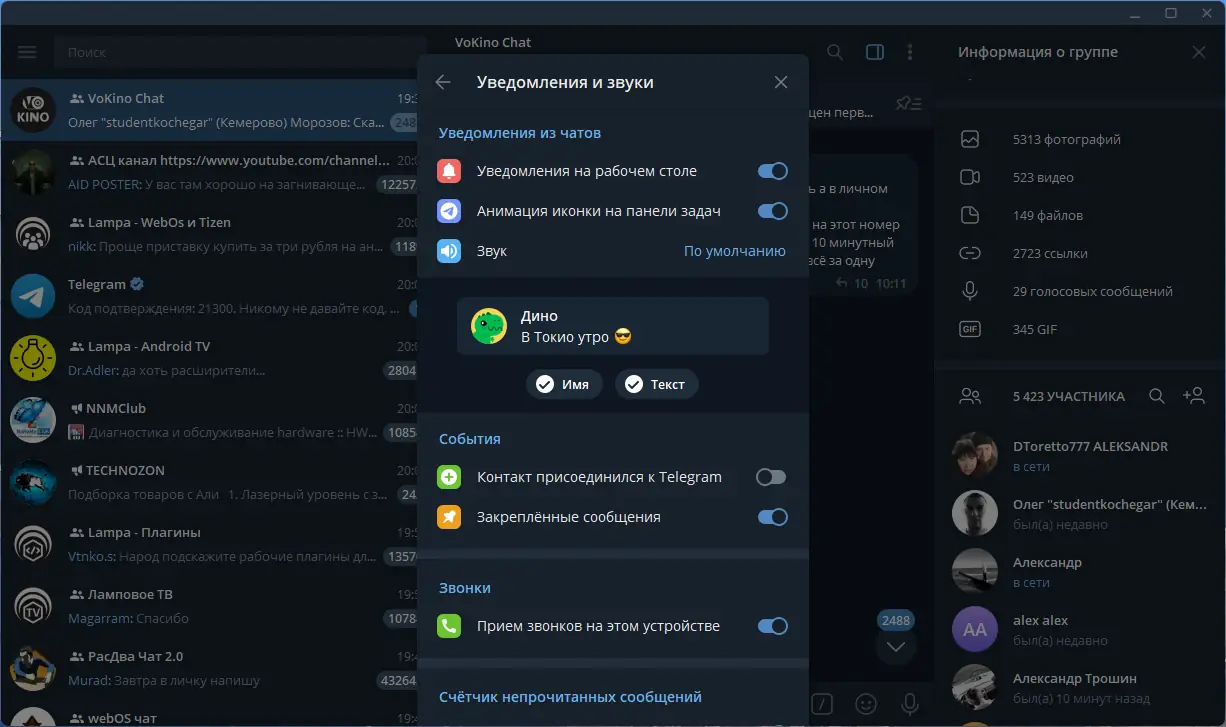
Task: Open the three-dot chat options menu
Action: pos(909,52)
